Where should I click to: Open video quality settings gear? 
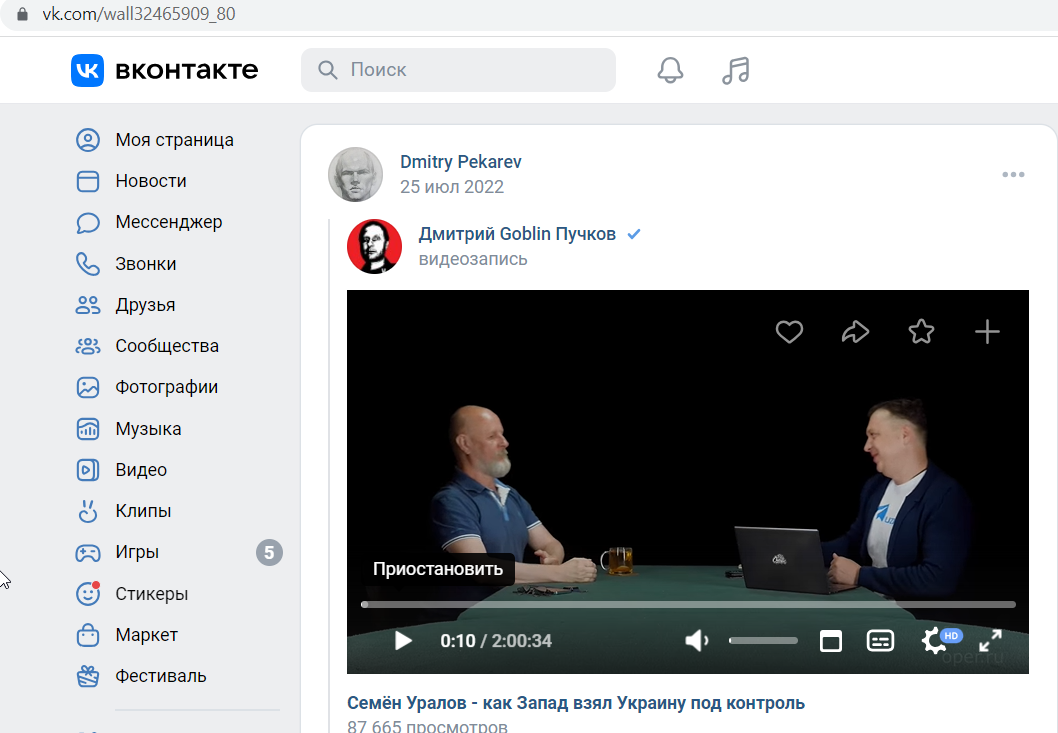point(935,641)
